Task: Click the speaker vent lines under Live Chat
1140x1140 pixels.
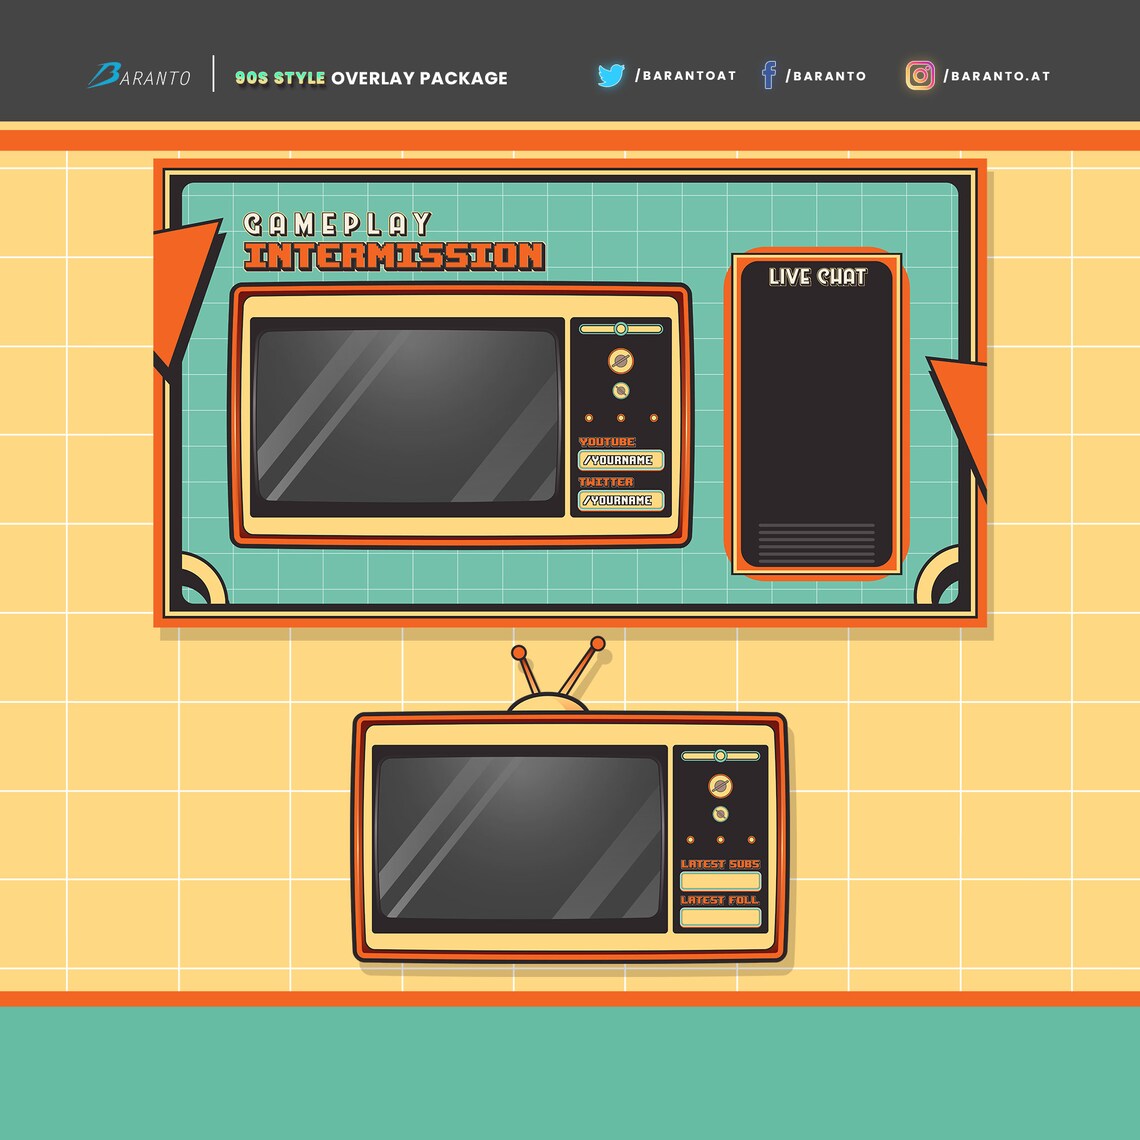Action: point(814,541)
